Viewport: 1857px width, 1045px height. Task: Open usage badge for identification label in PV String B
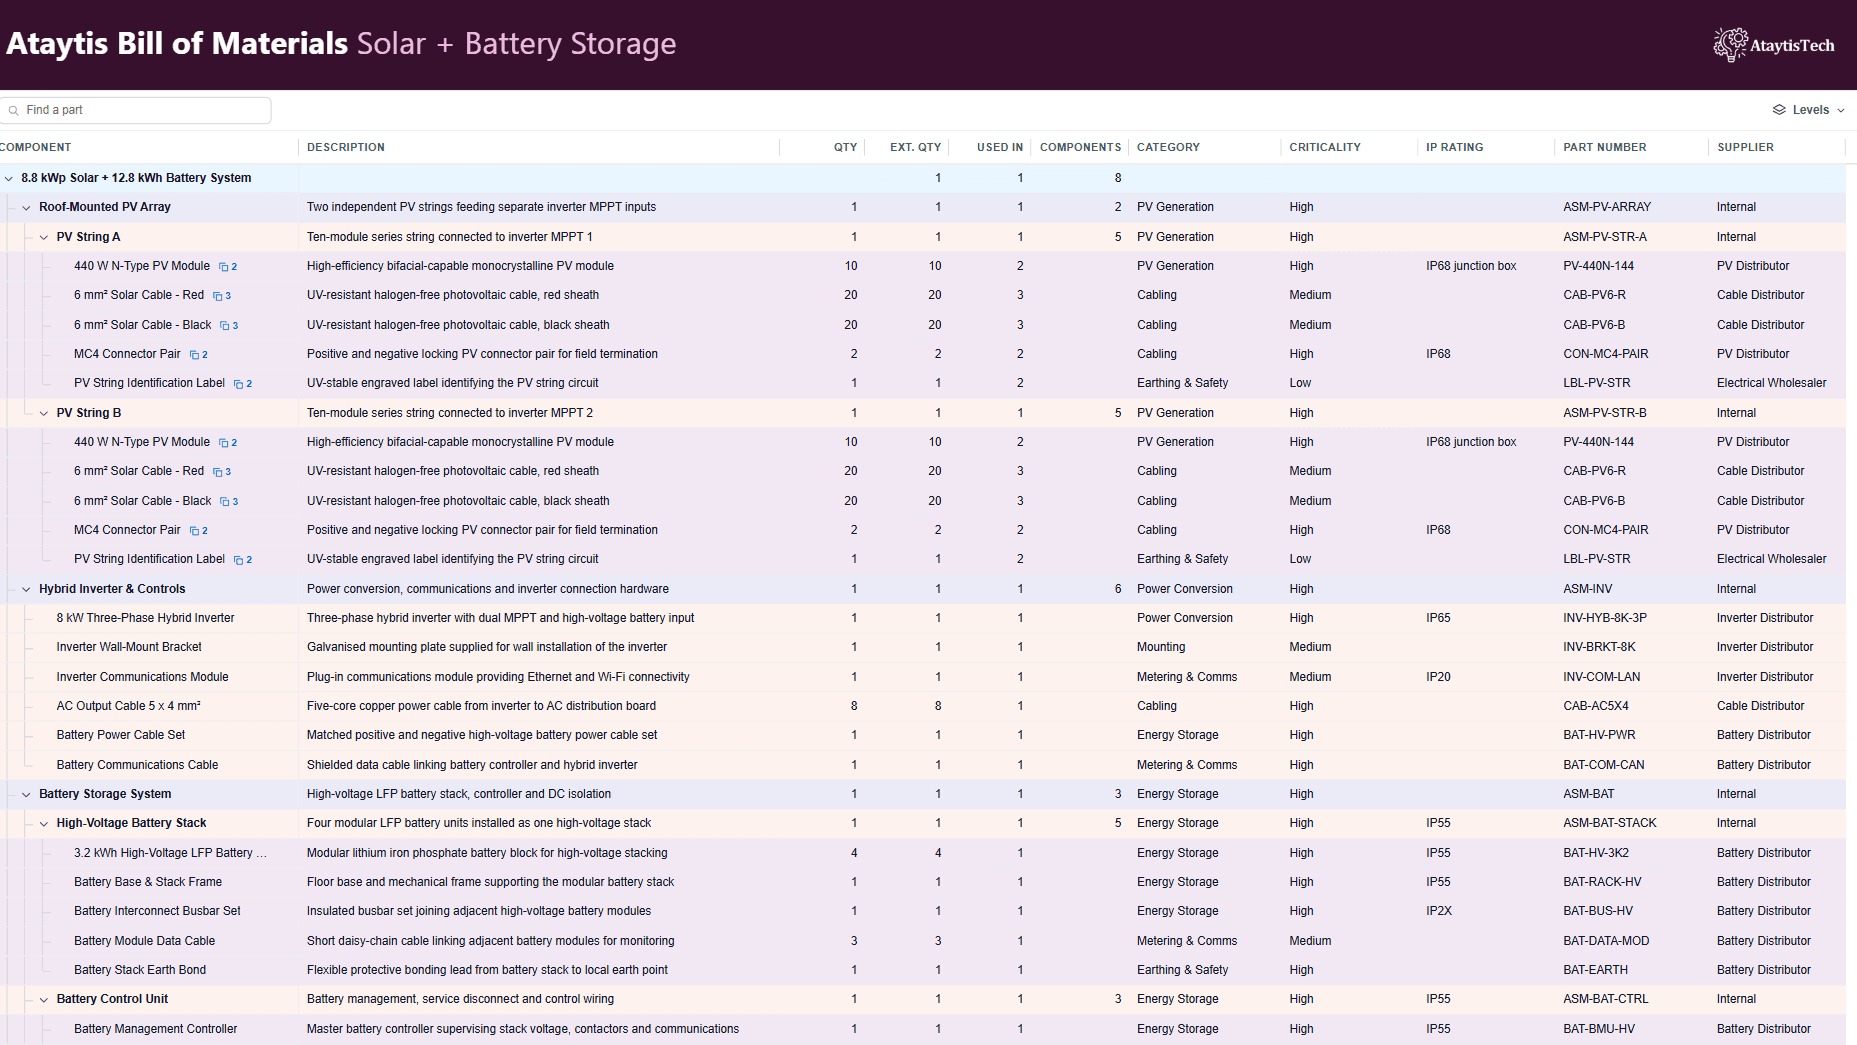(x=243, y=560)
